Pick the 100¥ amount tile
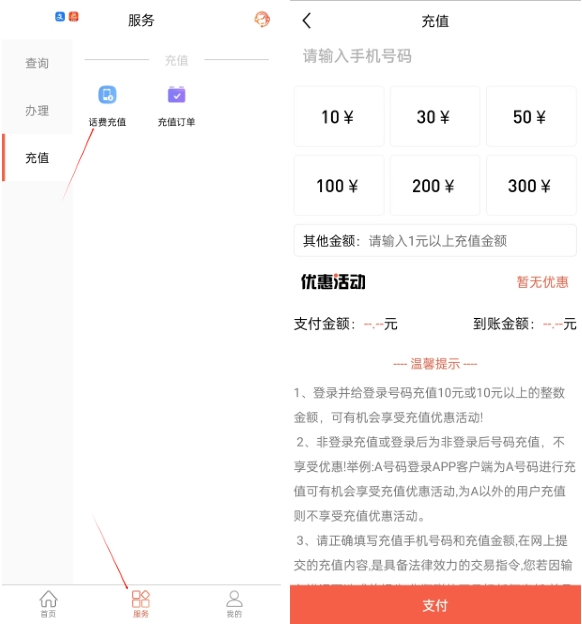This screenshot has width=582, height=624. click(x=339, y=185)
